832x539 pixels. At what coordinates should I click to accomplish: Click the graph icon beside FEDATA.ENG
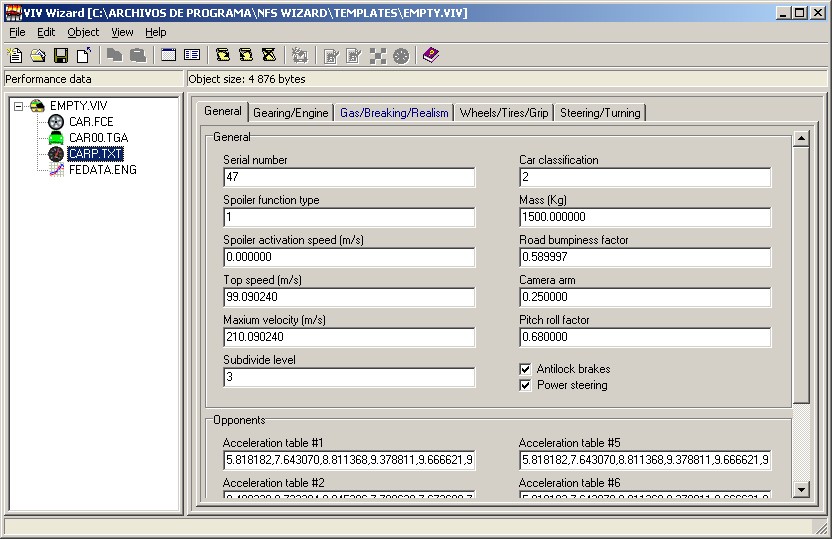pyautogui.click(x=55, y=170)
